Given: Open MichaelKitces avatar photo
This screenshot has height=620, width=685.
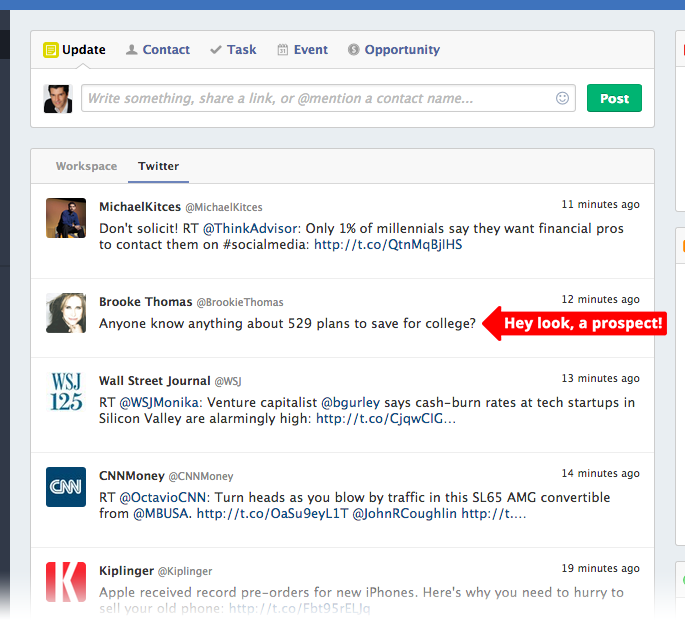Looking at the screenshot, I should coord(66,218).
